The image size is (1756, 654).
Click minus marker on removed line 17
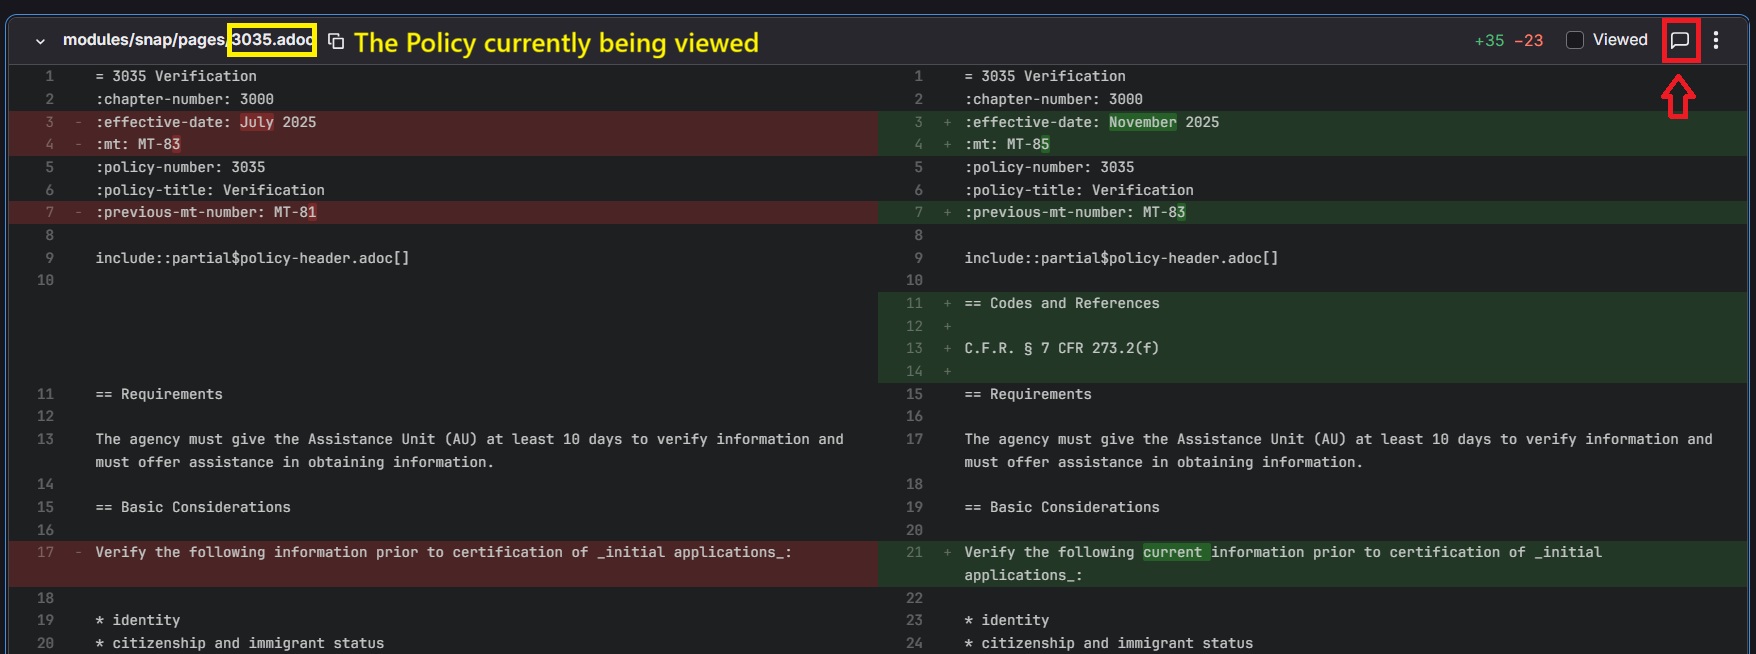pyautogui.click(x=78, y=552)
